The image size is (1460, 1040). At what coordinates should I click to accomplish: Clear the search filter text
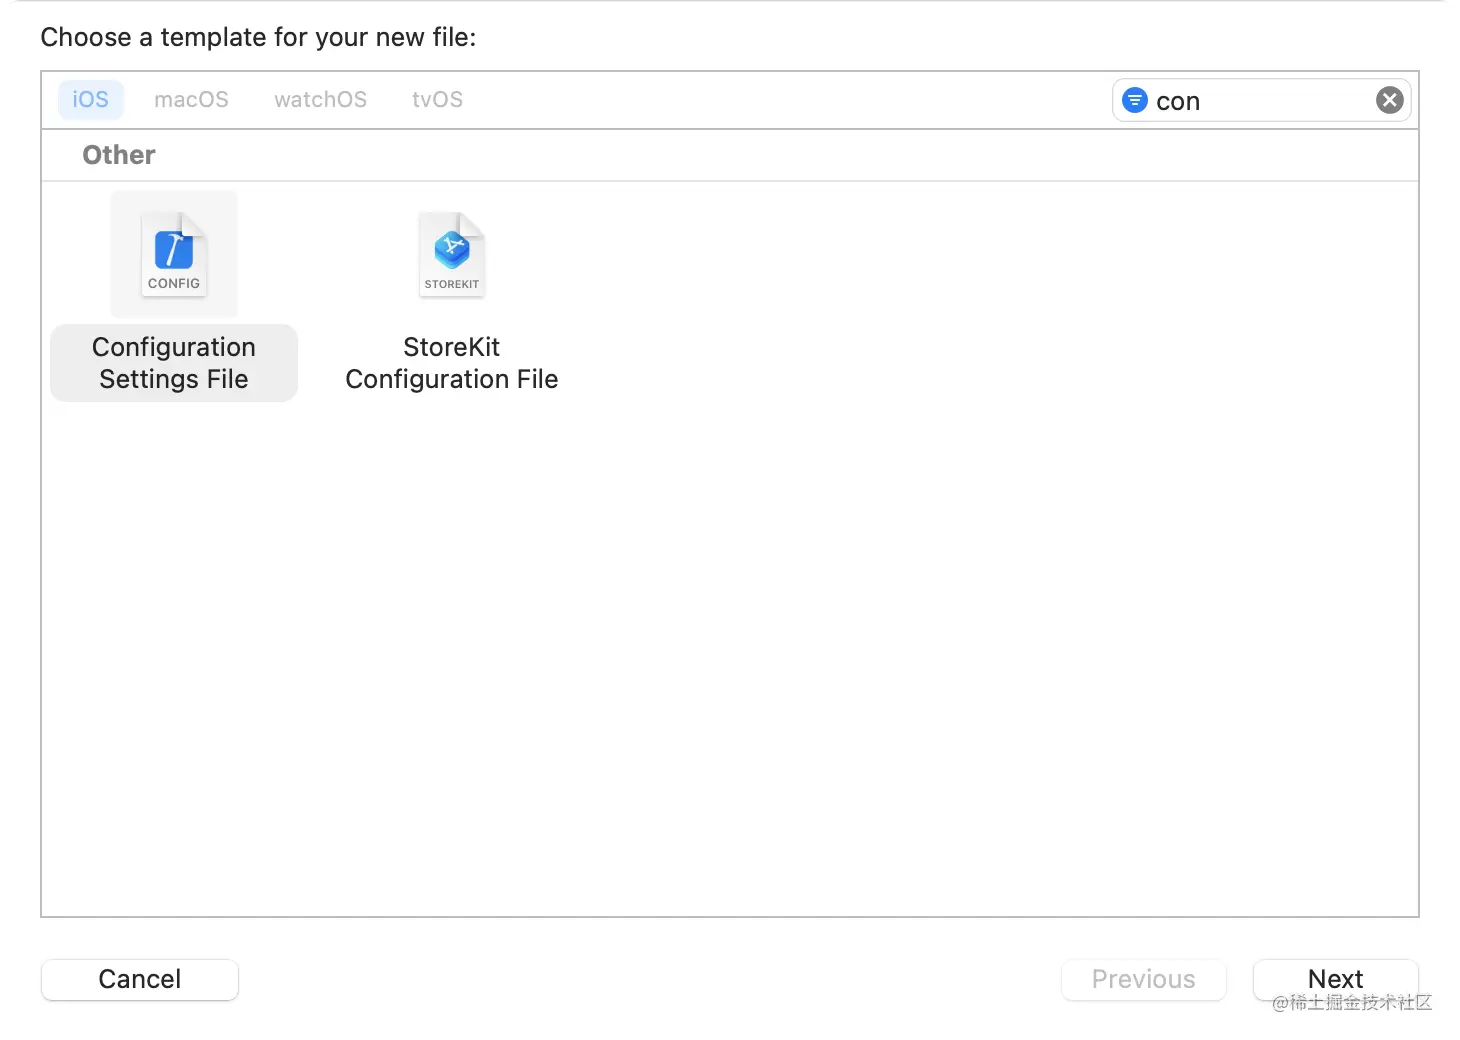[x=1389, y=100]
